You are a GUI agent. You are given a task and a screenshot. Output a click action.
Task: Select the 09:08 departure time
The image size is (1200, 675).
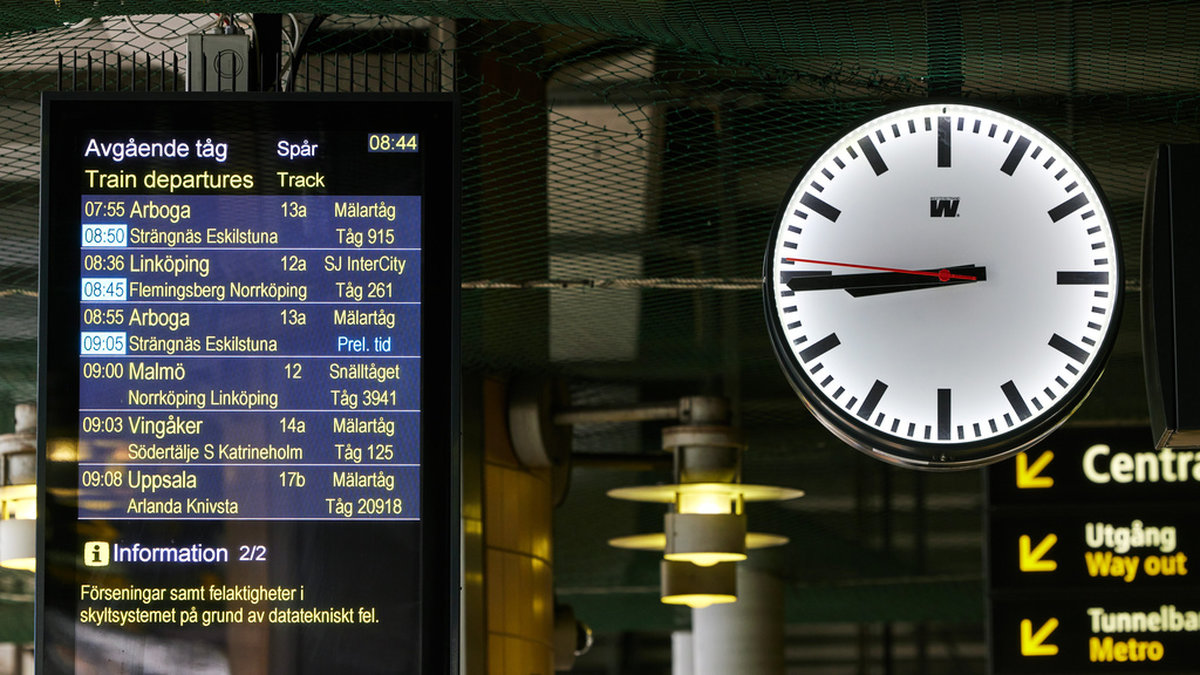tap(102, 479)
